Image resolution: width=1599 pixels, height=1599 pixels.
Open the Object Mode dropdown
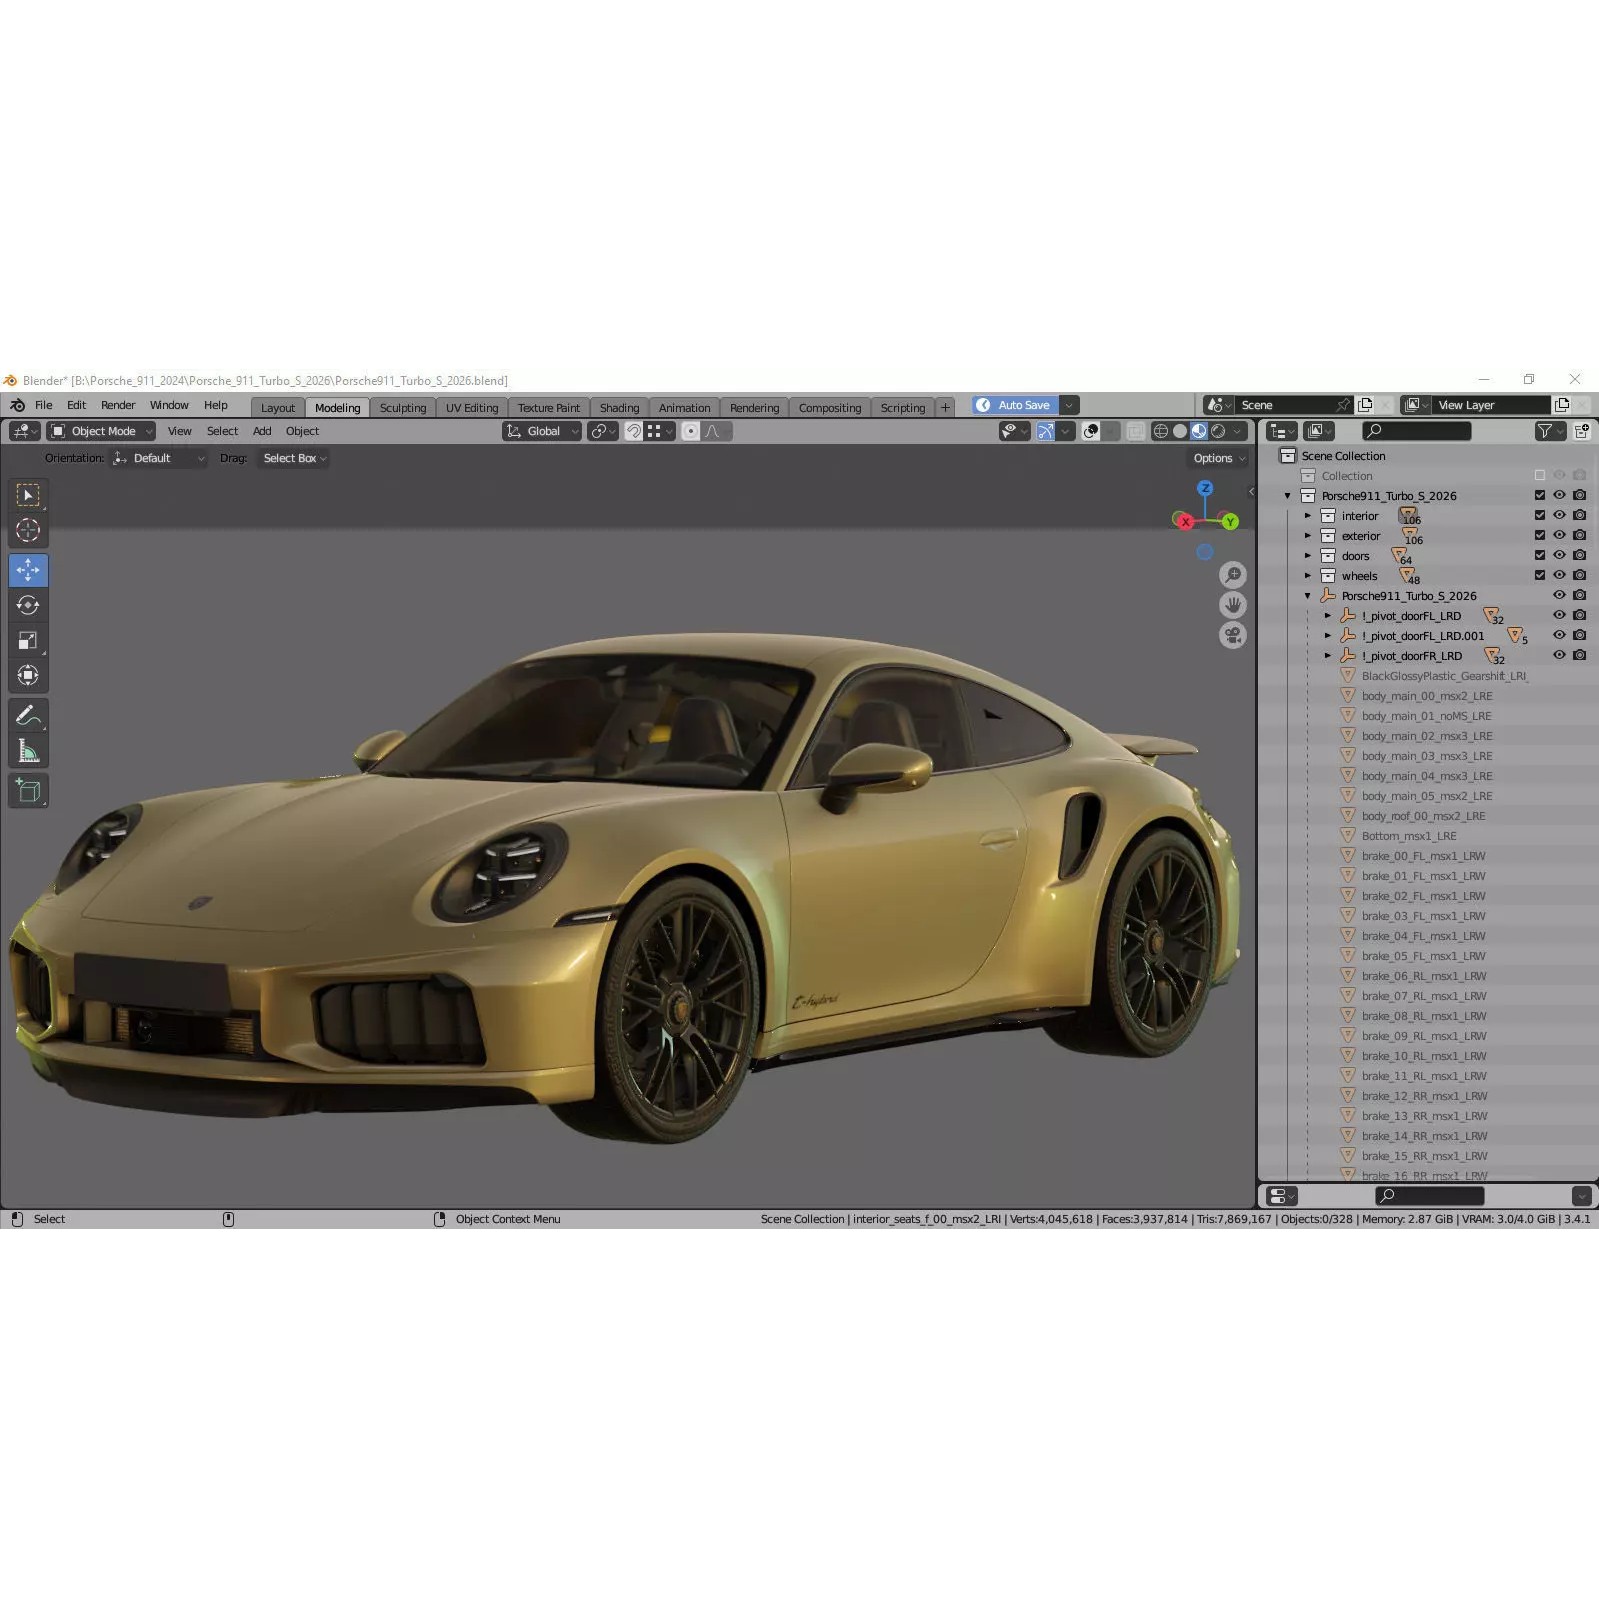(x=102, y=431)
